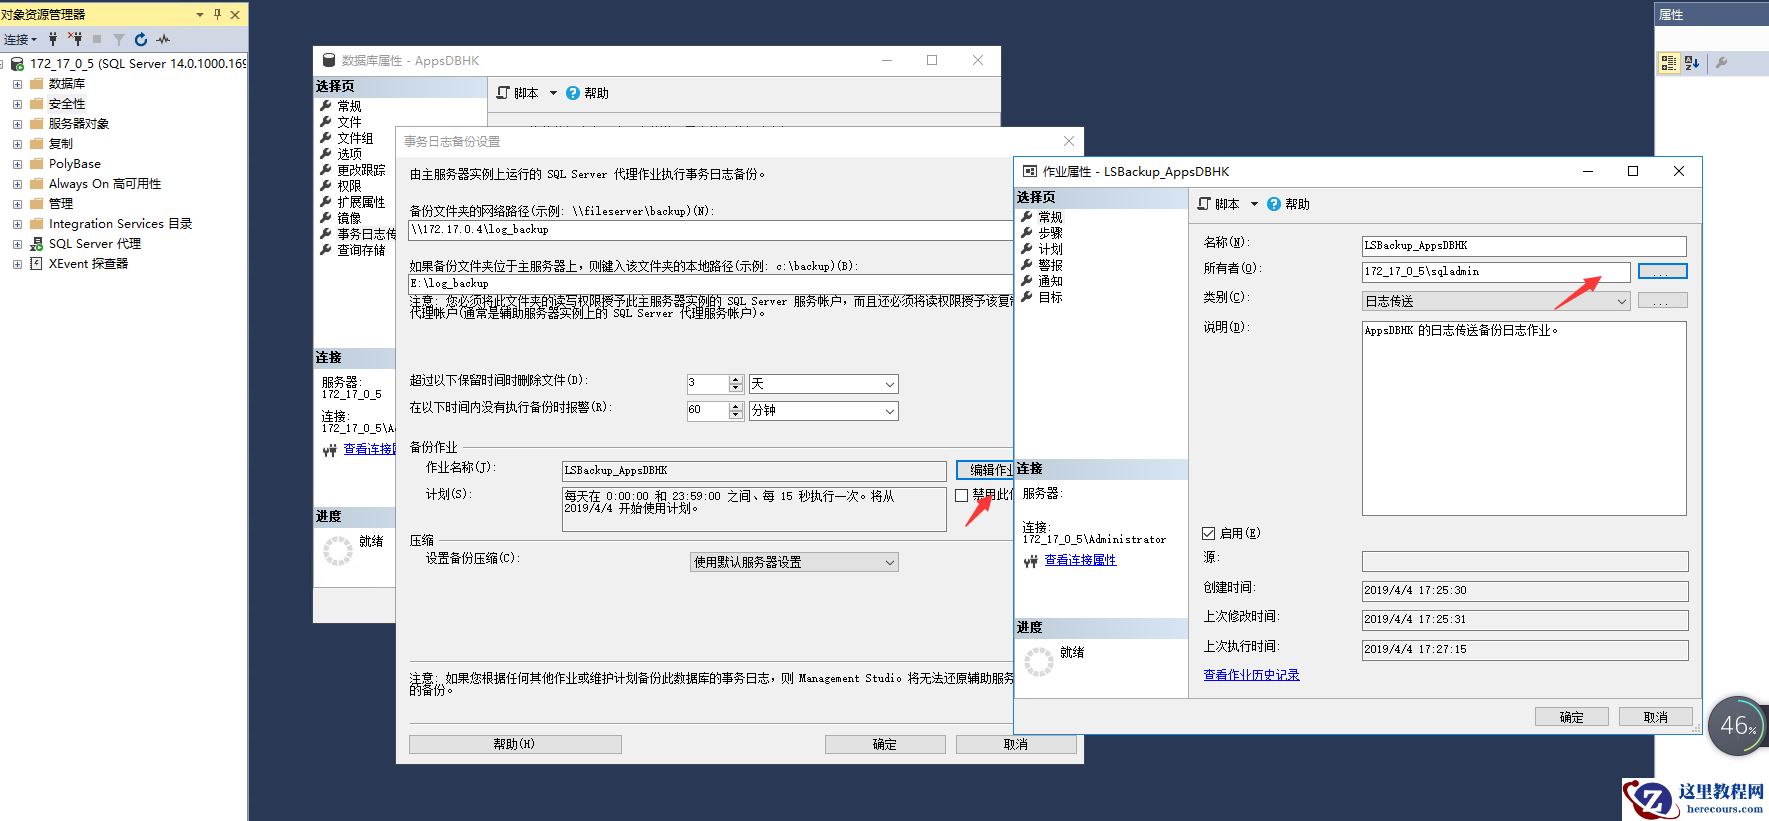Click 取消 in 作业属性 window

coord(1655,716)
